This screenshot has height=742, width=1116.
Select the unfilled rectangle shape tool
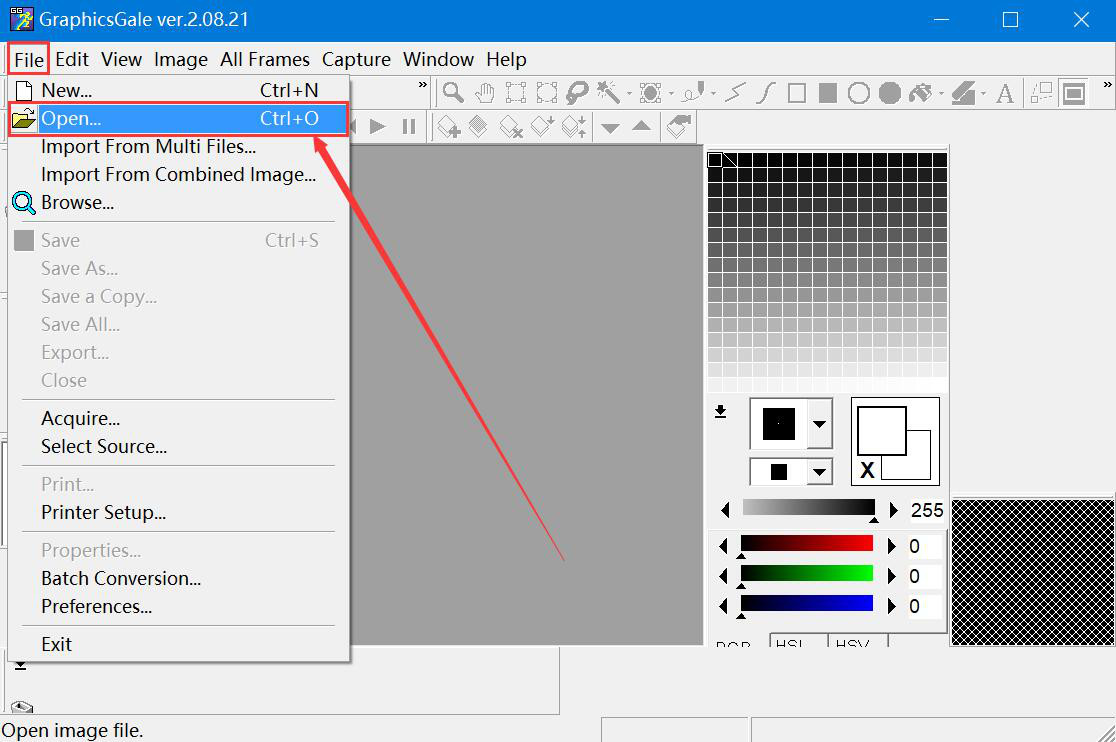(797, 93)
